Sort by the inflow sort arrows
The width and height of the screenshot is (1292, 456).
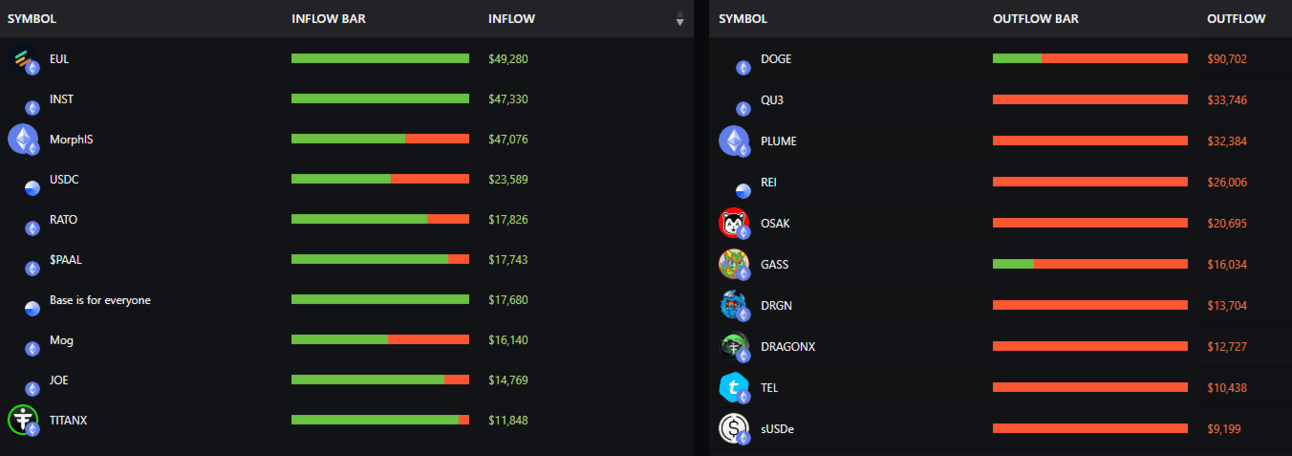click(x=680, y=19)
